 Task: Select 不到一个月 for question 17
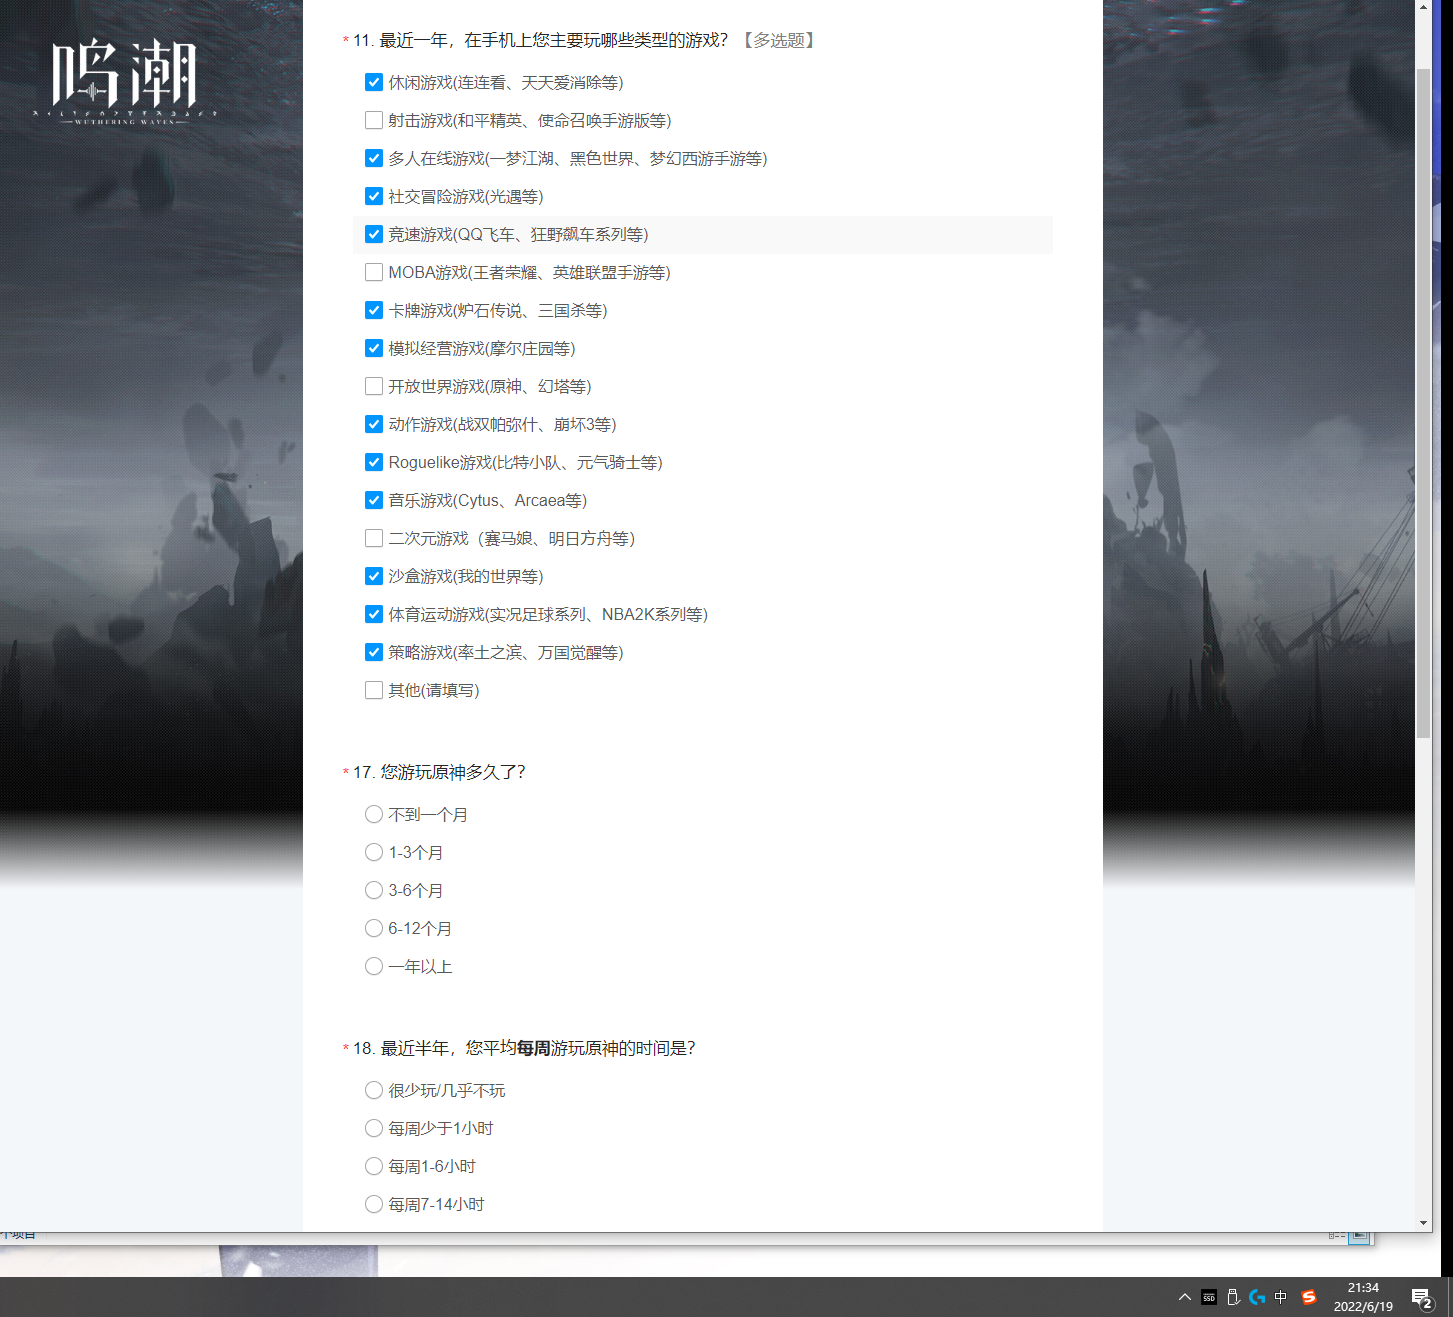[x=374, y=814]
